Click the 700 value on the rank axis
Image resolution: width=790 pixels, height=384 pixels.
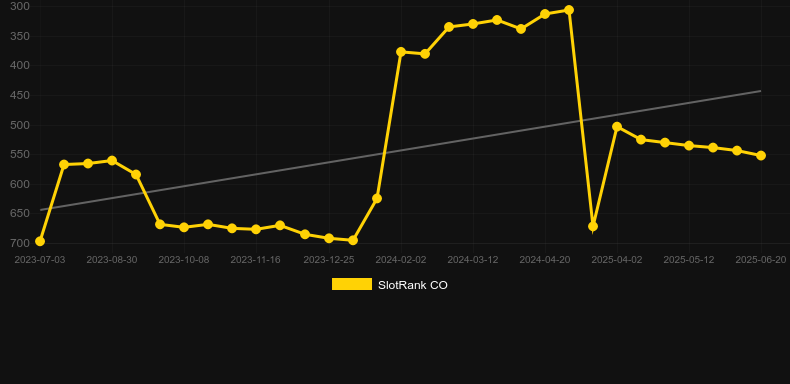20,243
